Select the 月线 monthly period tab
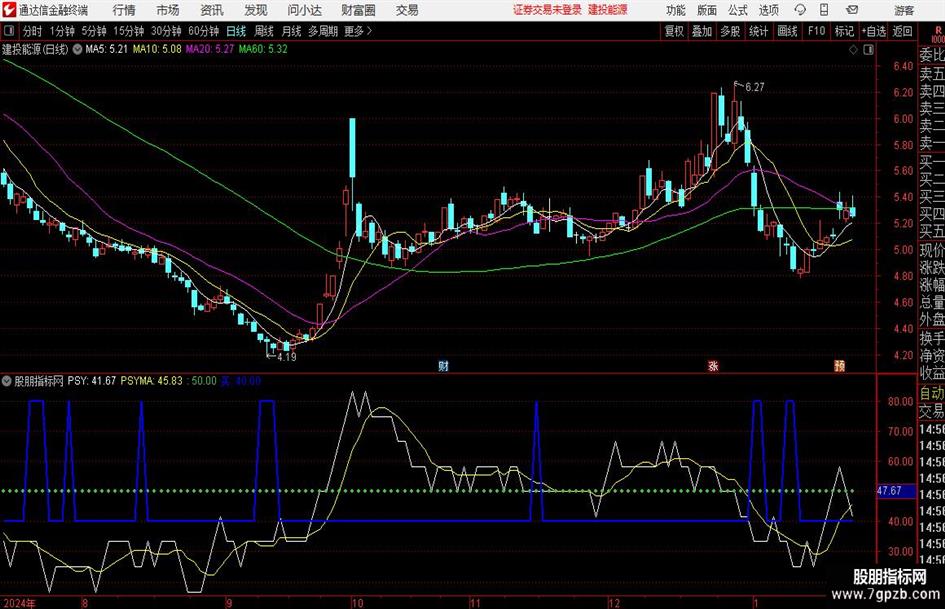 292,31
